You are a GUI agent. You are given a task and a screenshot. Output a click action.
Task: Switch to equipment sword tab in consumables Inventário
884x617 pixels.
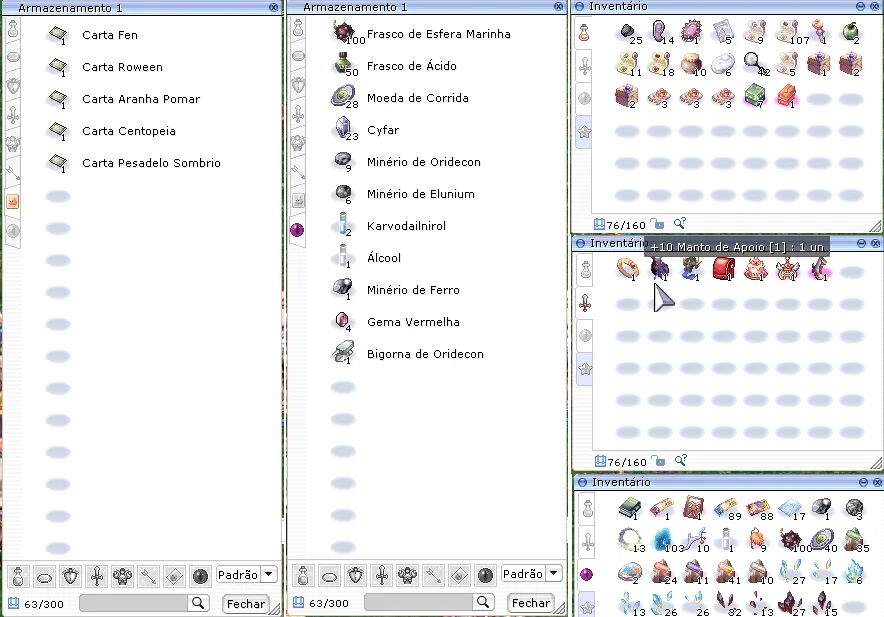(585, 66)
